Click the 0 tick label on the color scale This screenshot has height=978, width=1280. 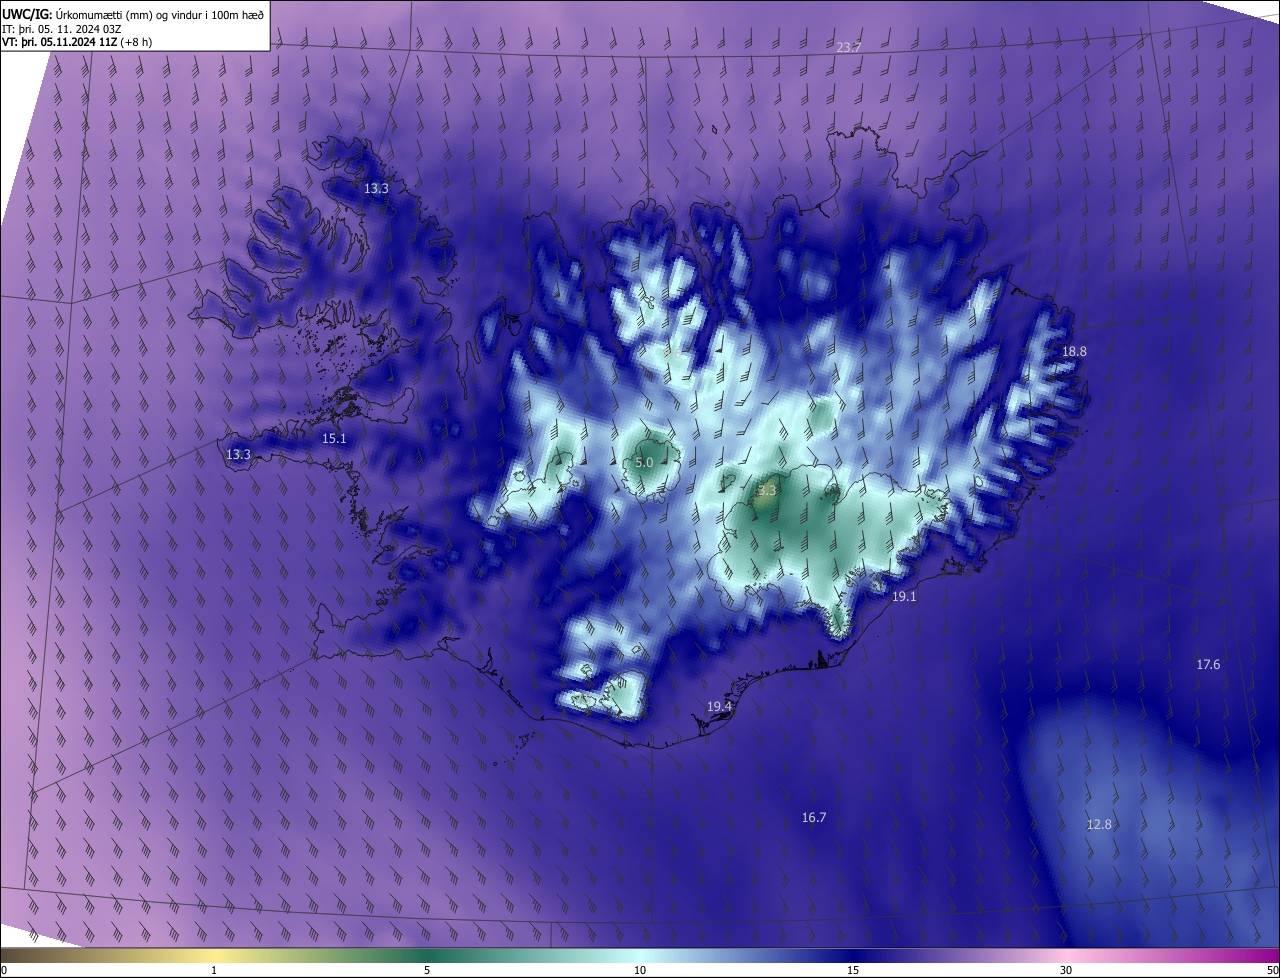coord(4,970)
